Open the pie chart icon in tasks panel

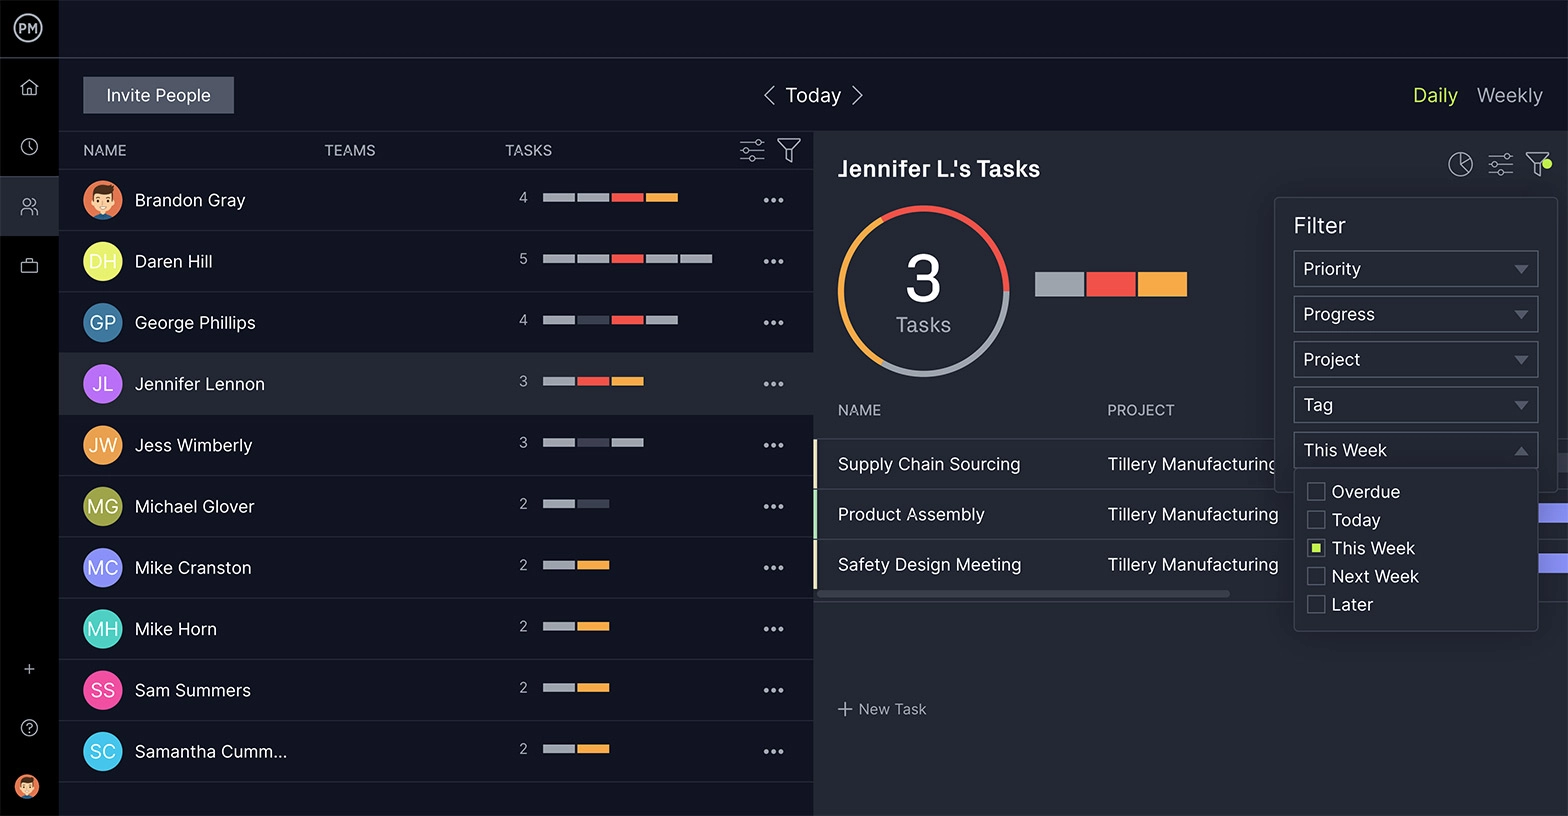pos(1460,165)
